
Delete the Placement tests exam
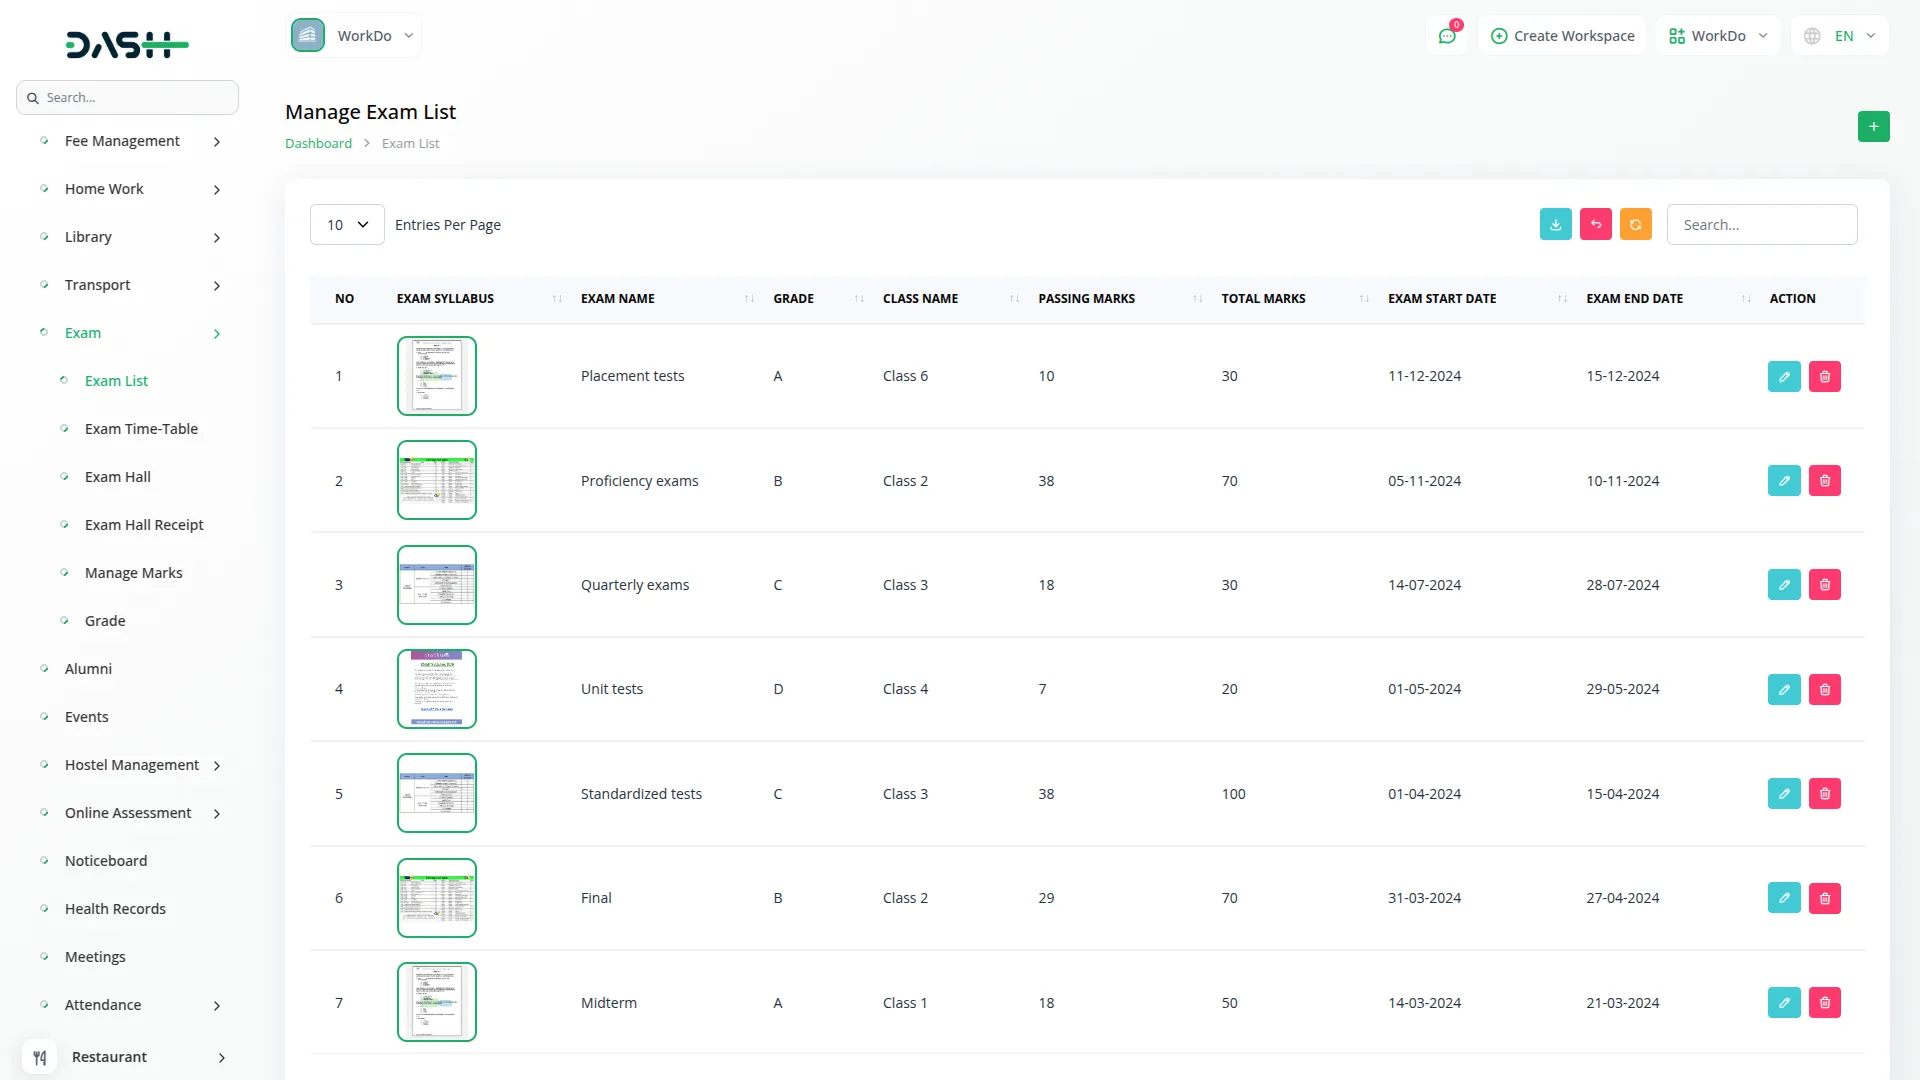coord(1825,376)
